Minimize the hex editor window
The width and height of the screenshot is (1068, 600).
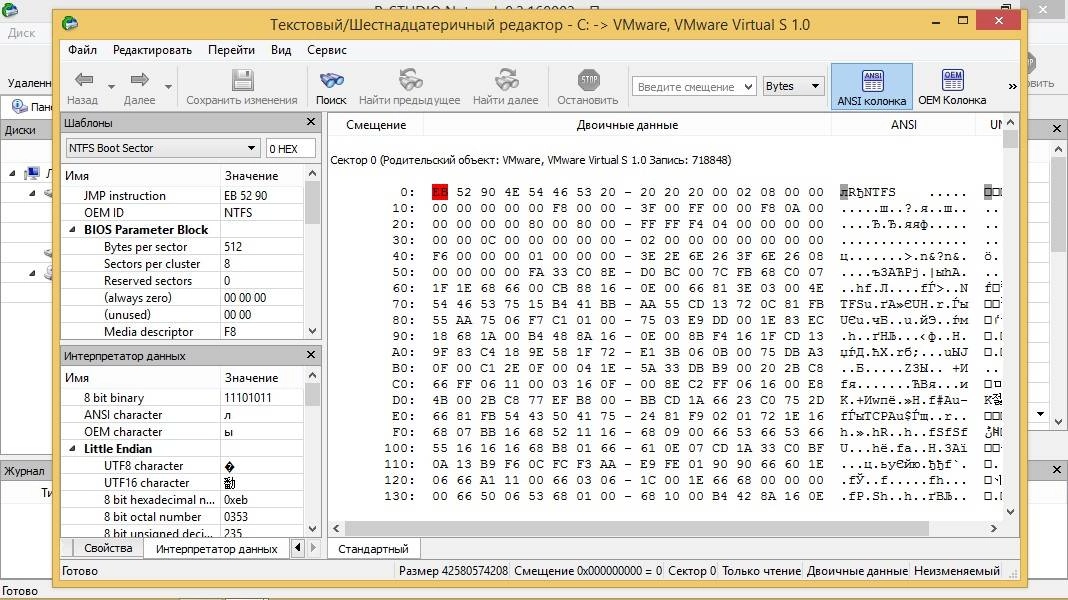(x=937, y=22)
